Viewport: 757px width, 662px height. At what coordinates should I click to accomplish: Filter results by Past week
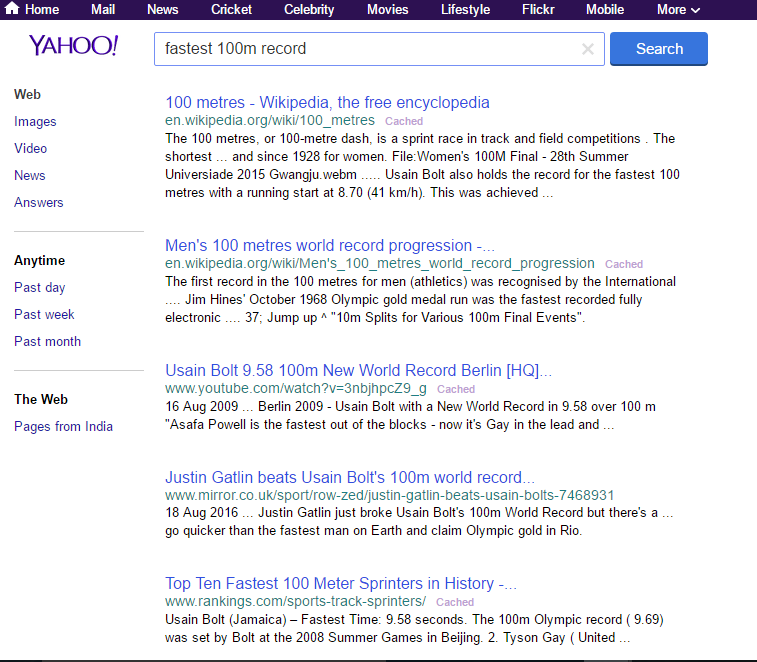point(44,314)
